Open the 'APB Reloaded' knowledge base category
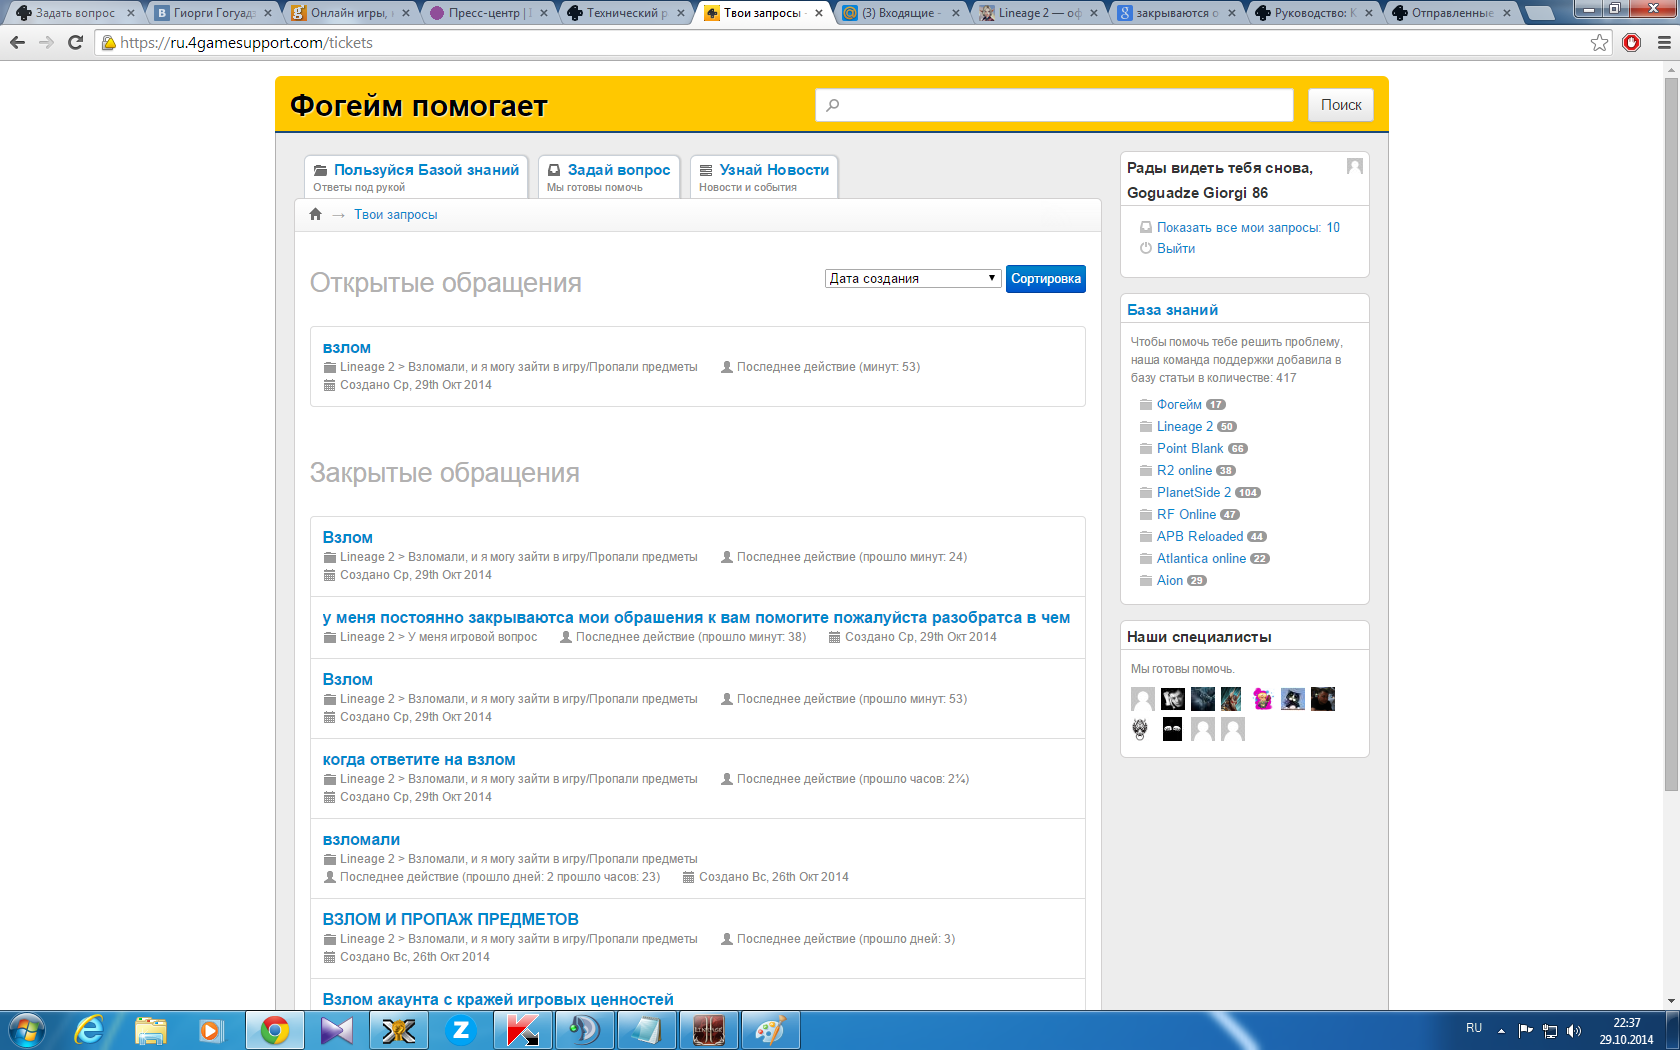1680x1050 pixels. [x=1200, y=537]
